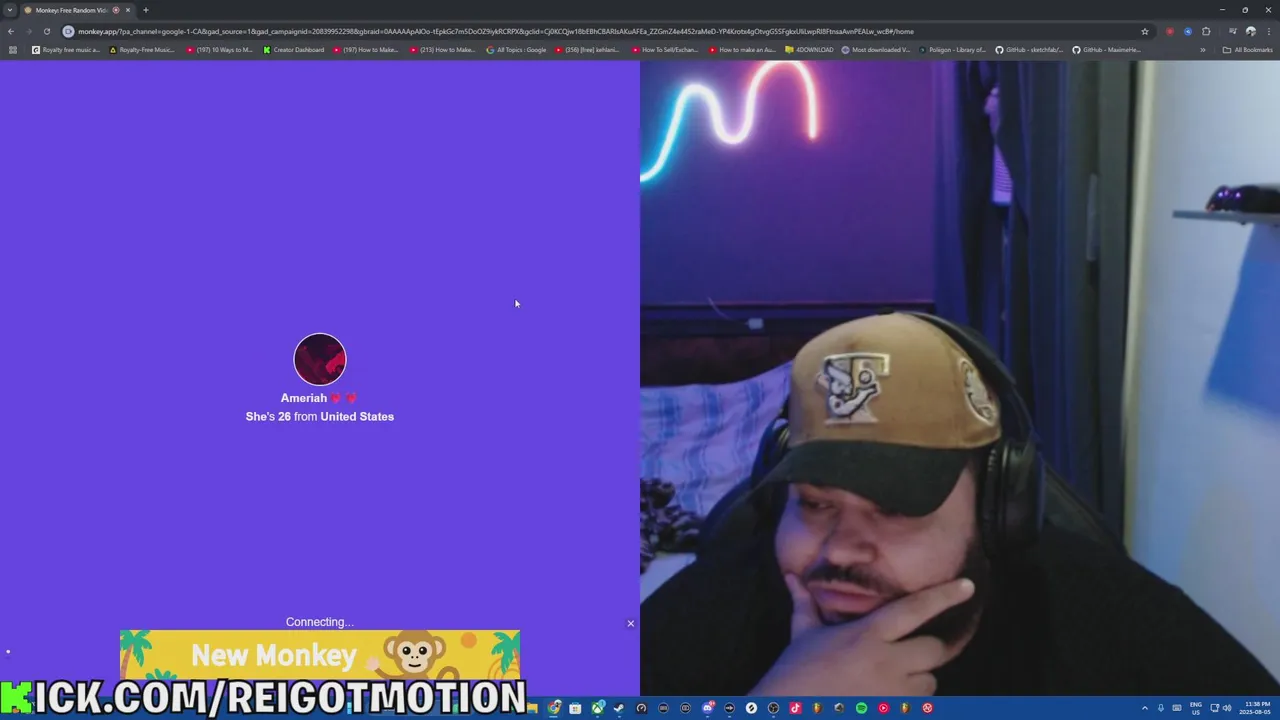
Task: Open the All Bookmarks folder
Action: click(1248, 50)
